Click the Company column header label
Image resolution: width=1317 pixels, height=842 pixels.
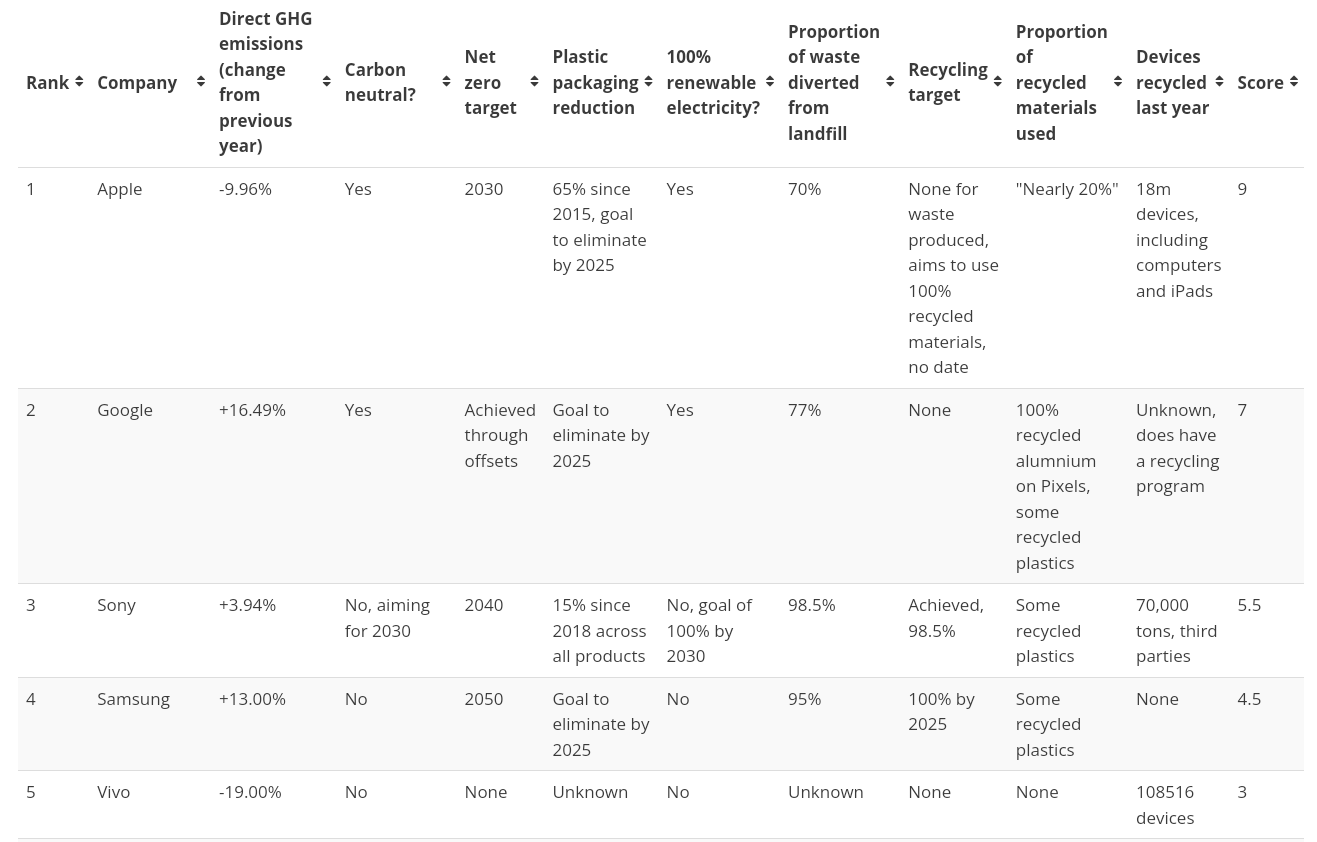click(x=137, y=82)
